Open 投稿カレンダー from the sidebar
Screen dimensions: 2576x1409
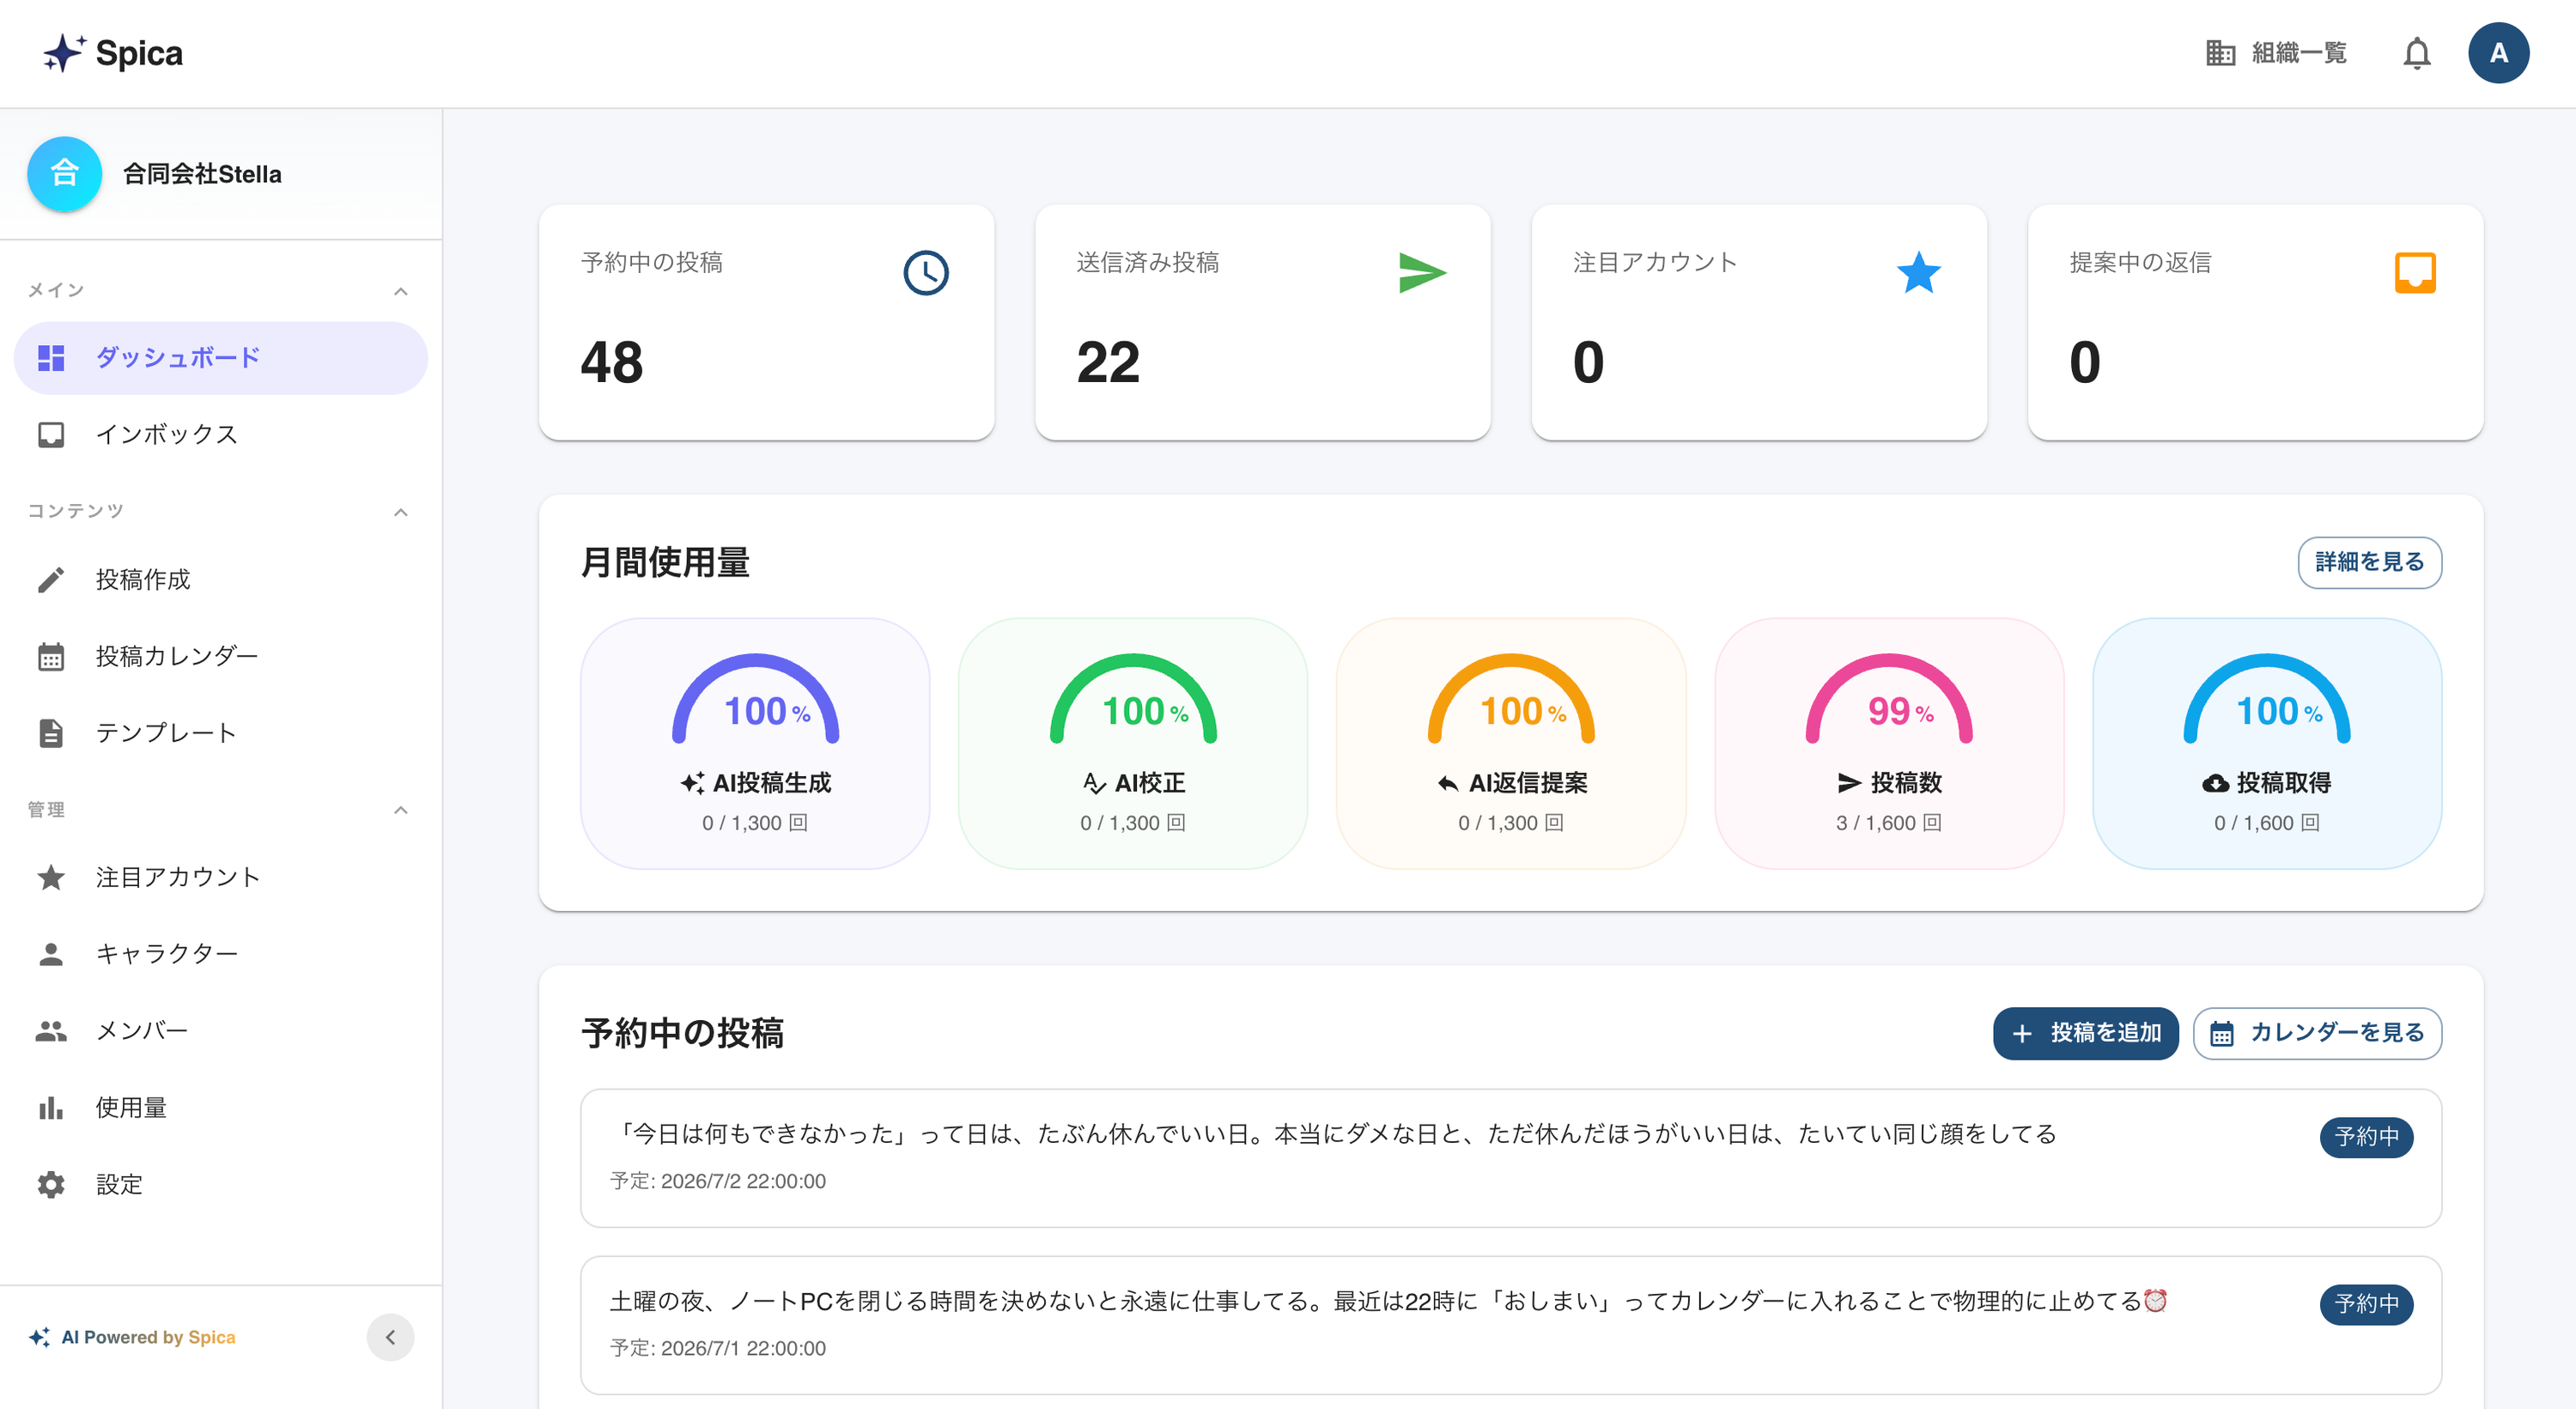click(220, 656)
